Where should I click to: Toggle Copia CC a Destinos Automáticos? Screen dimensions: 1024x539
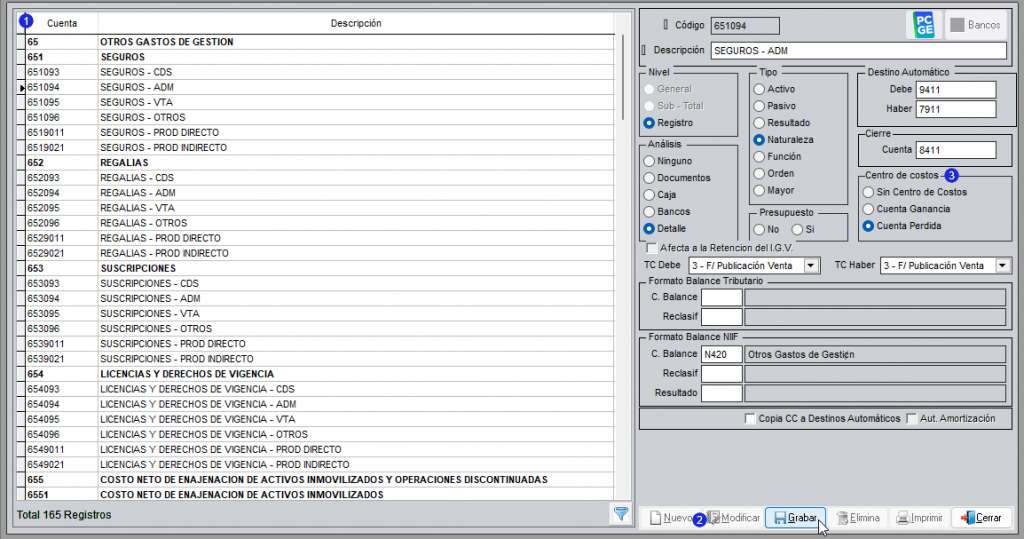(x=750, y=419)
